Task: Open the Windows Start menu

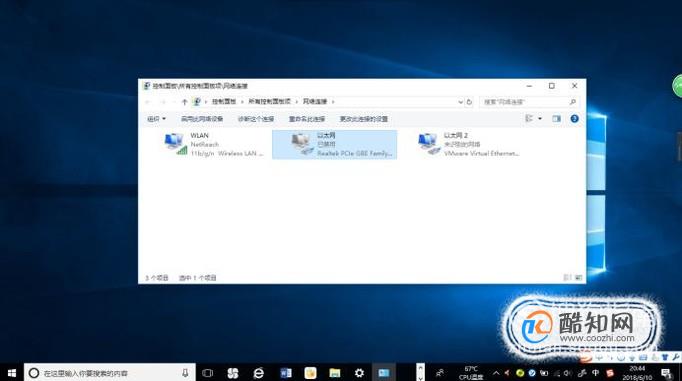Action: (12, 373)
